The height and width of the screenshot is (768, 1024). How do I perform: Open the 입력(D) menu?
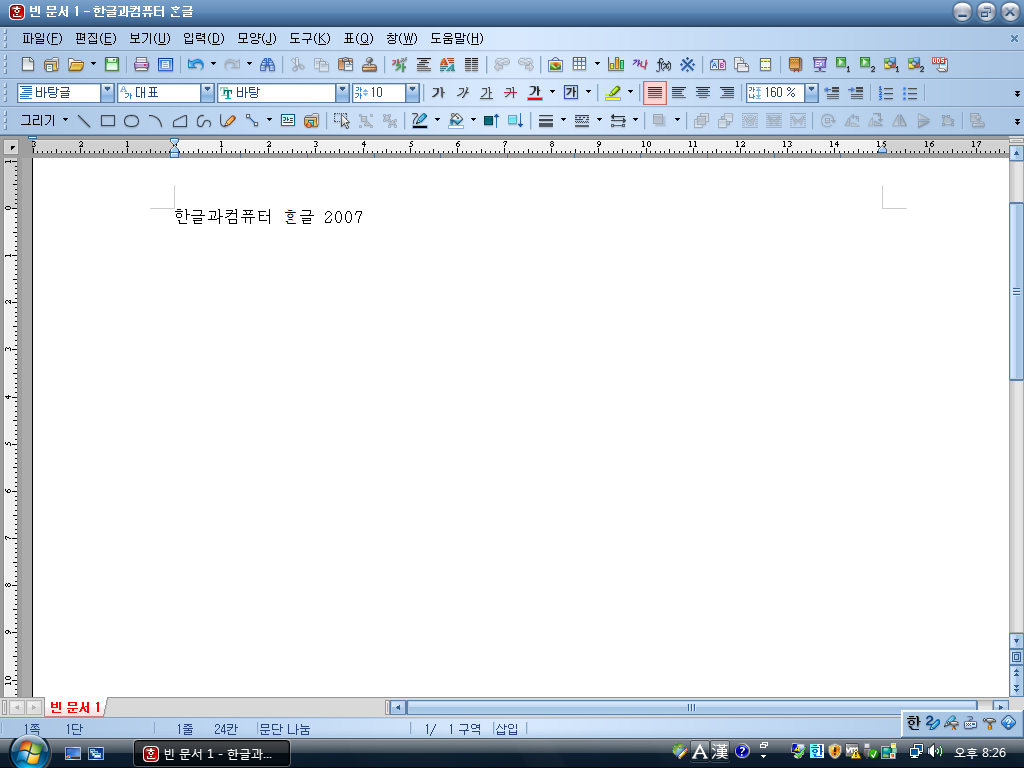coord(203,39)
